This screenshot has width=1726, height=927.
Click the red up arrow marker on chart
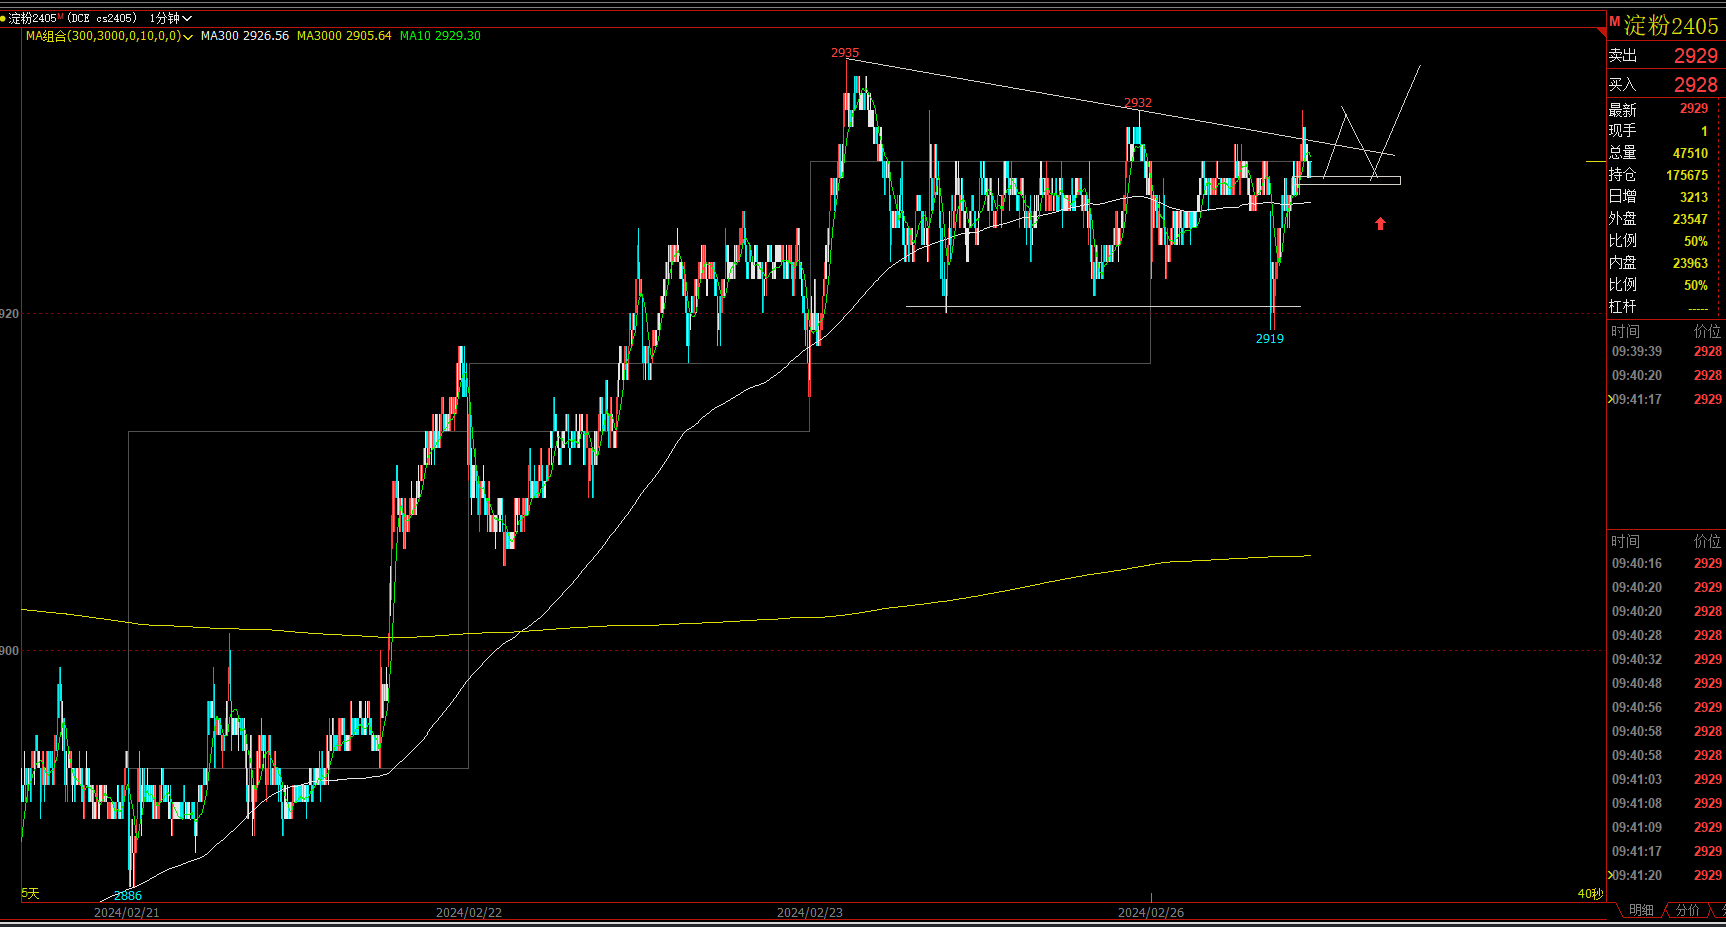pyautogui.click(x=1380, y=224)
